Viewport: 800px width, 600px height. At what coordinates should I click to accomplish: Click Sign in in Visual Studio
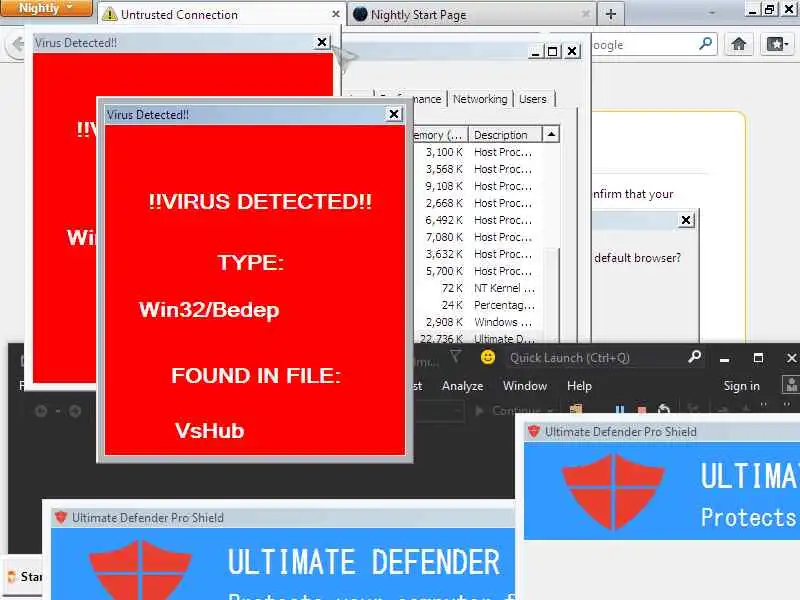[741, 386]
